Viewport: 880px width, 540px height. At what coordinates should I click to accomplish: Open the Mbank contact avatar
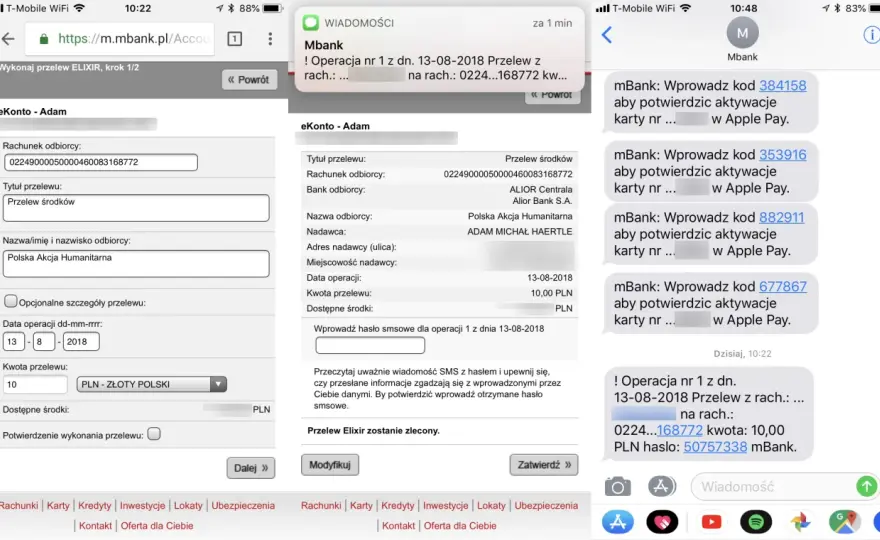742,33
